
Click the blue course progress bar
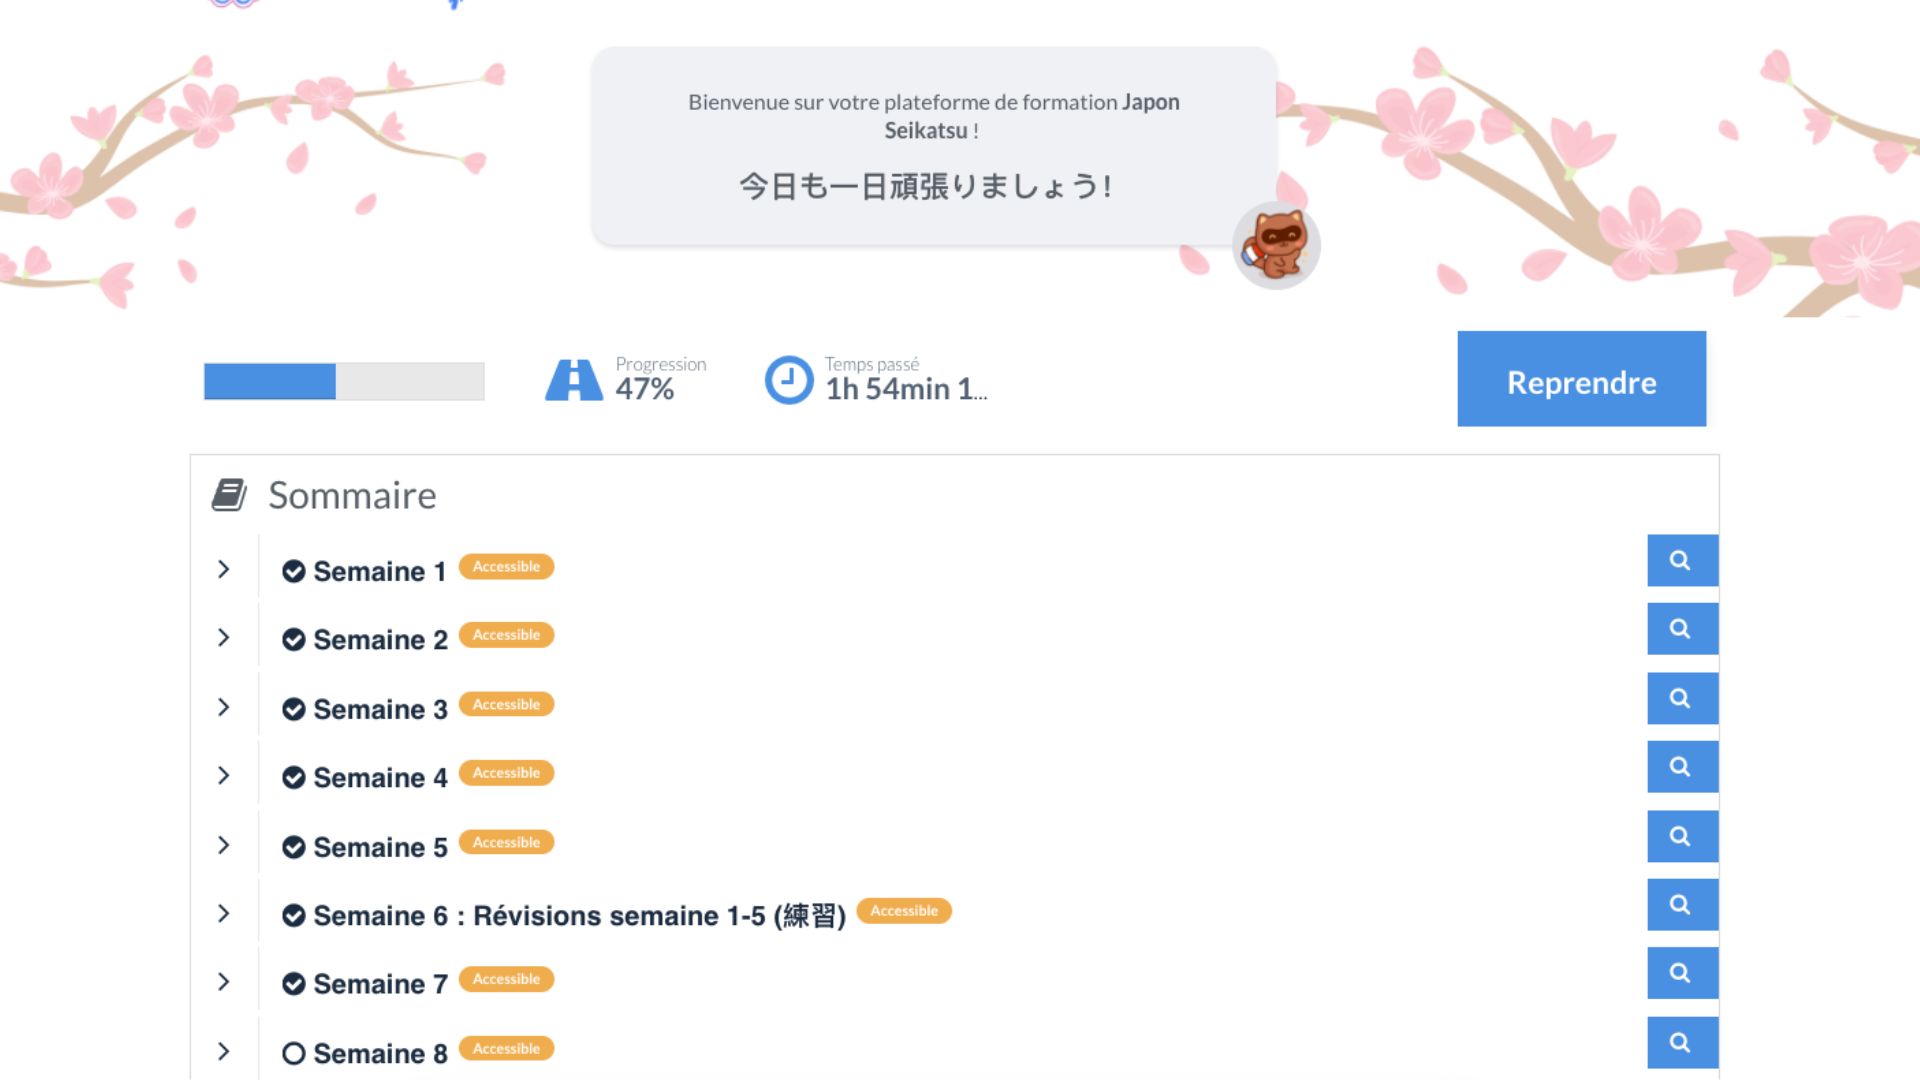(x=344, y=381)
